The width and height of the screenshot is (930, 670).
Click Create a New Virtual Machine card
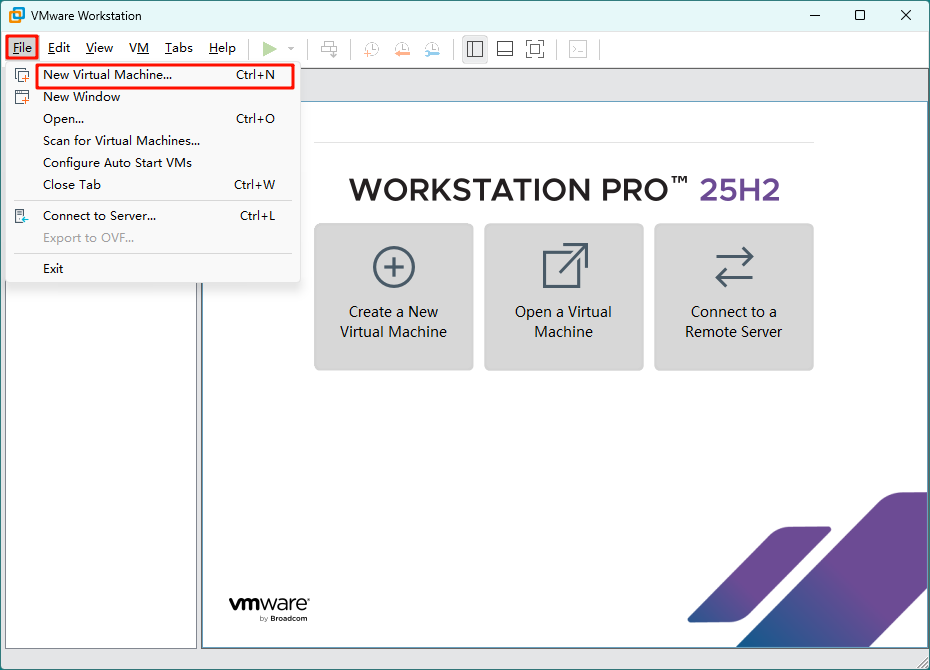click(394, 296)
